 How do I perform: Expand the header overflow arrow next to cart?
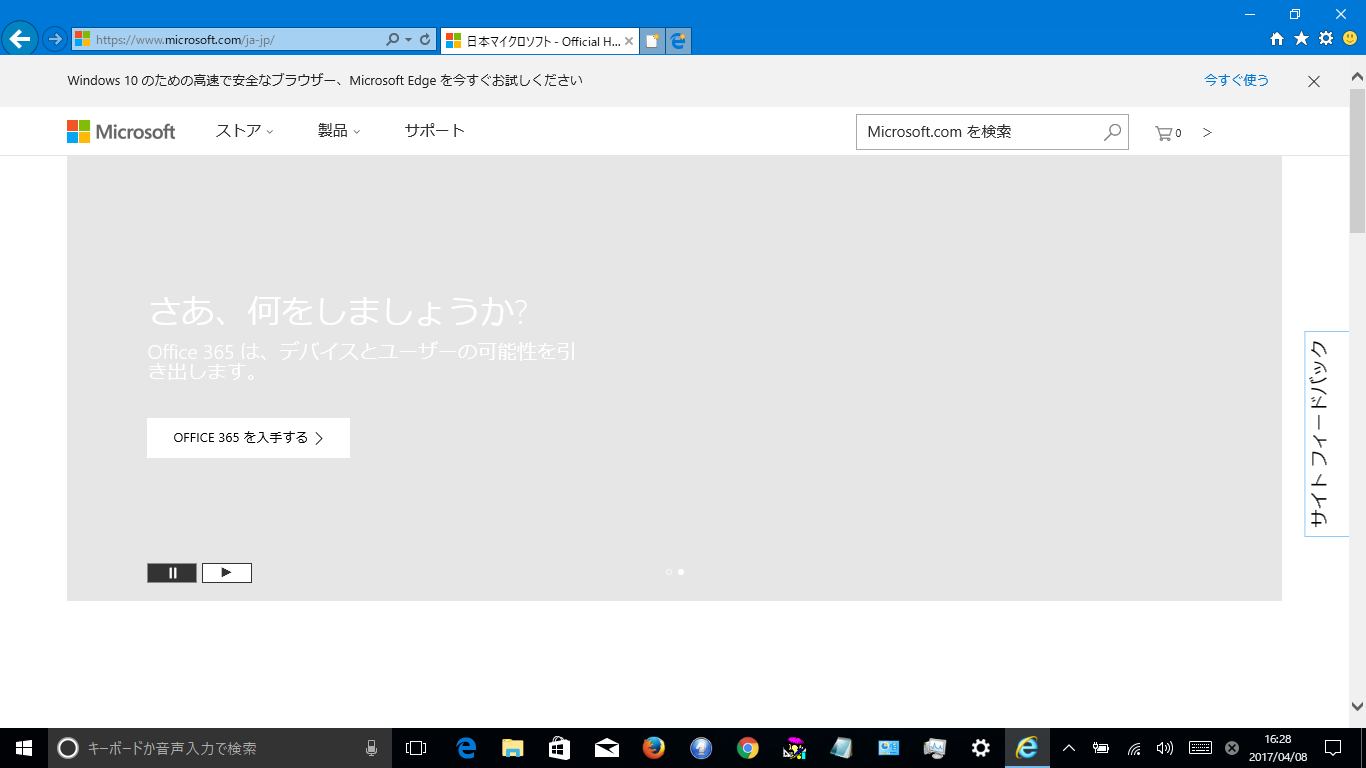[1207, 132]
